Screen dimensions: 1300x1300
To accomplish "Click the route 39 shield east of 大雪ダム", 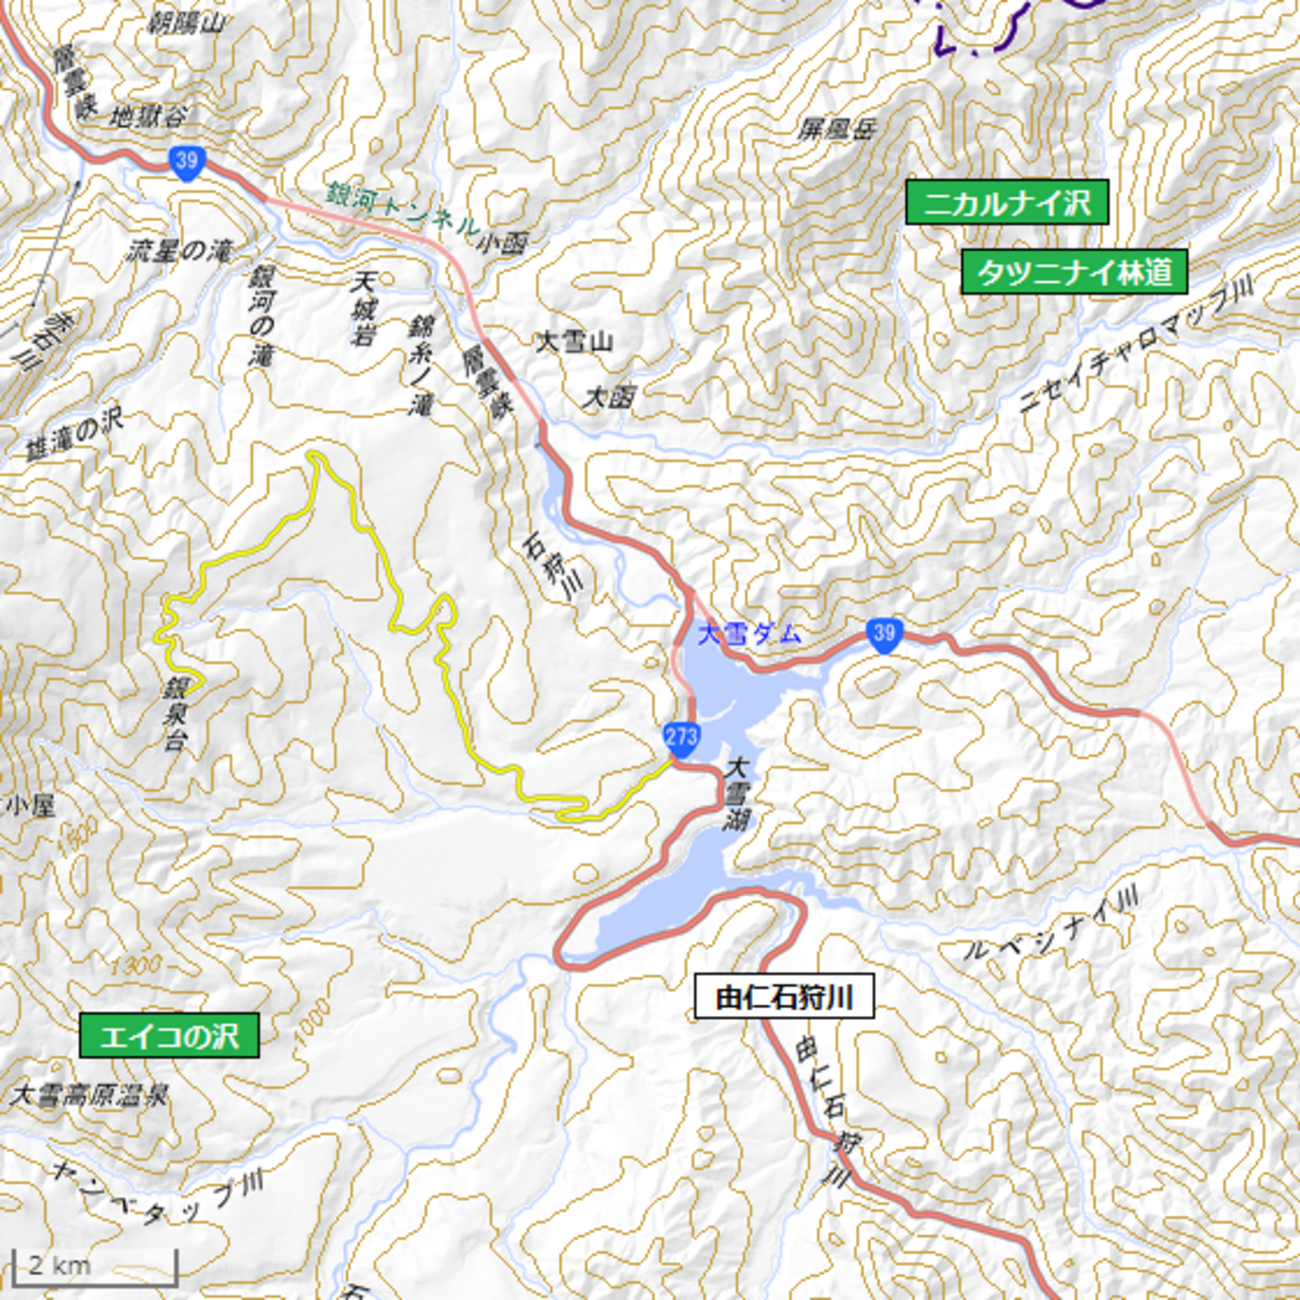I will pos(884,635).
